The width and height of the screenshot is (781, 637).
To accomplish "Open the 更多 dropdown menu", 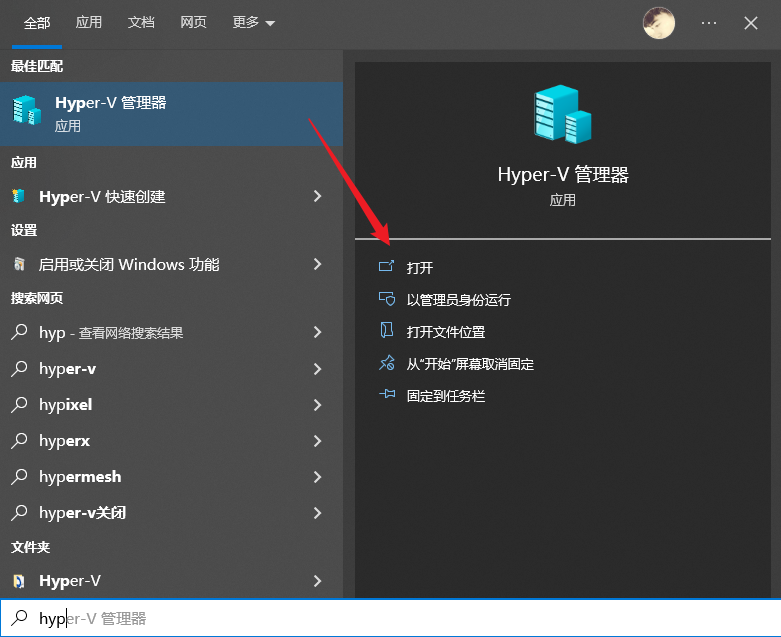I will click(x=254, y=22).
